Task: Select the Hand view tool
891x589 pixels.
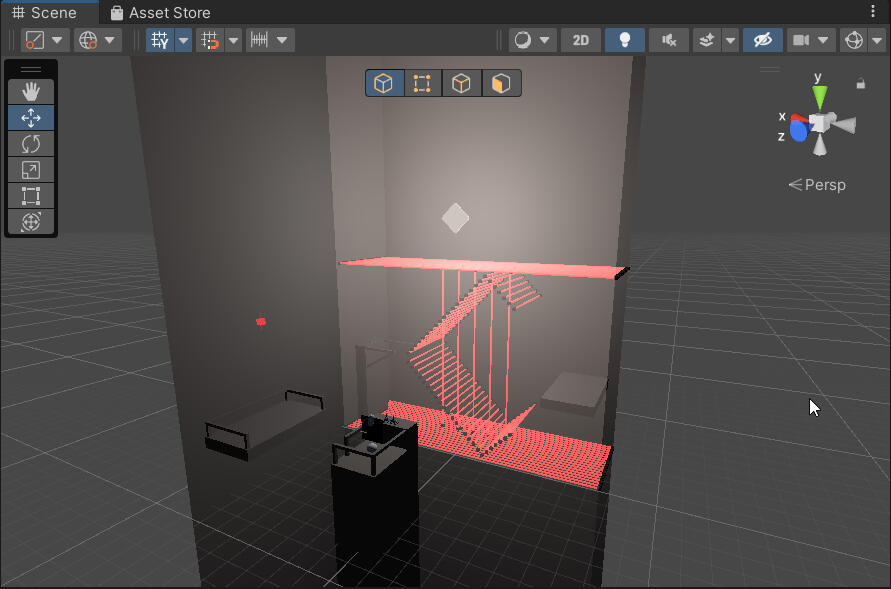Action: 31,91
